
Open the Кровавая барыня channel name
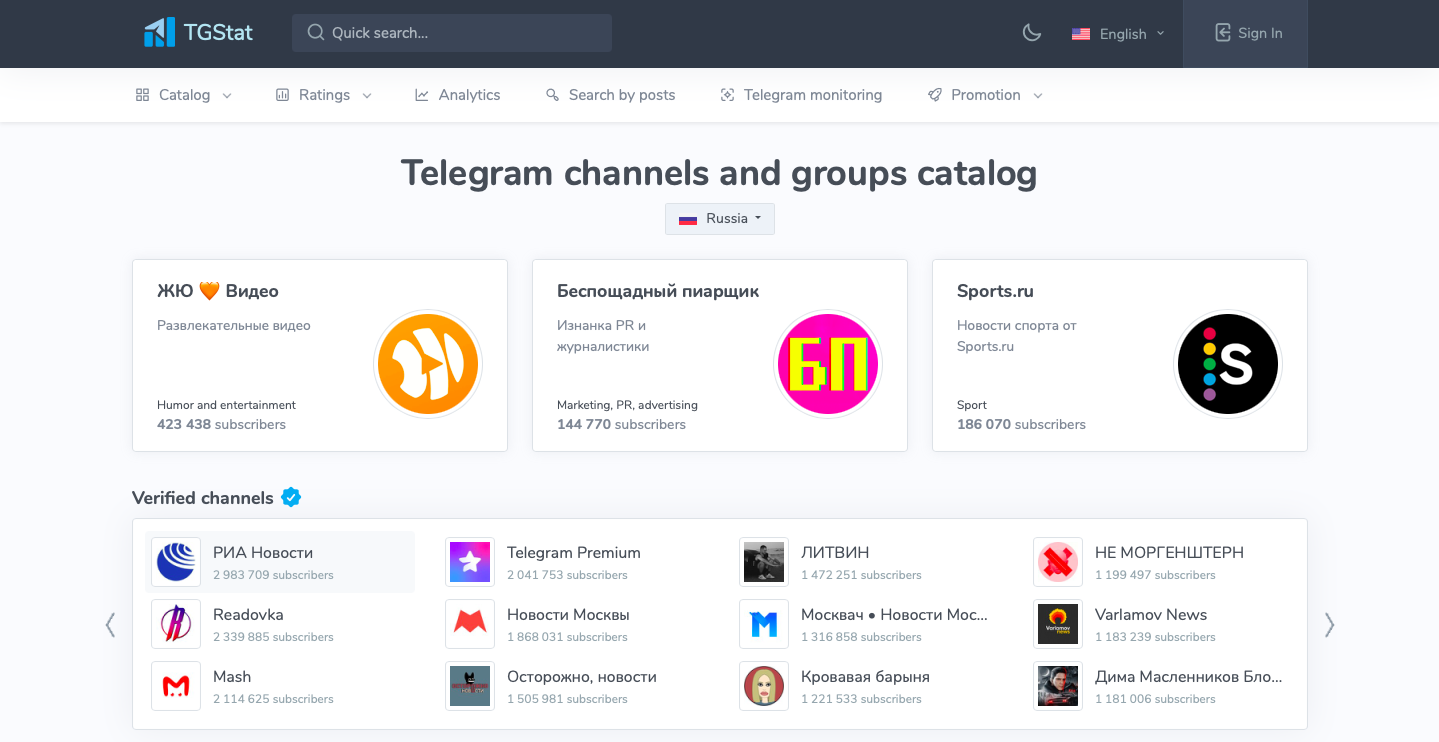[865, 677]
